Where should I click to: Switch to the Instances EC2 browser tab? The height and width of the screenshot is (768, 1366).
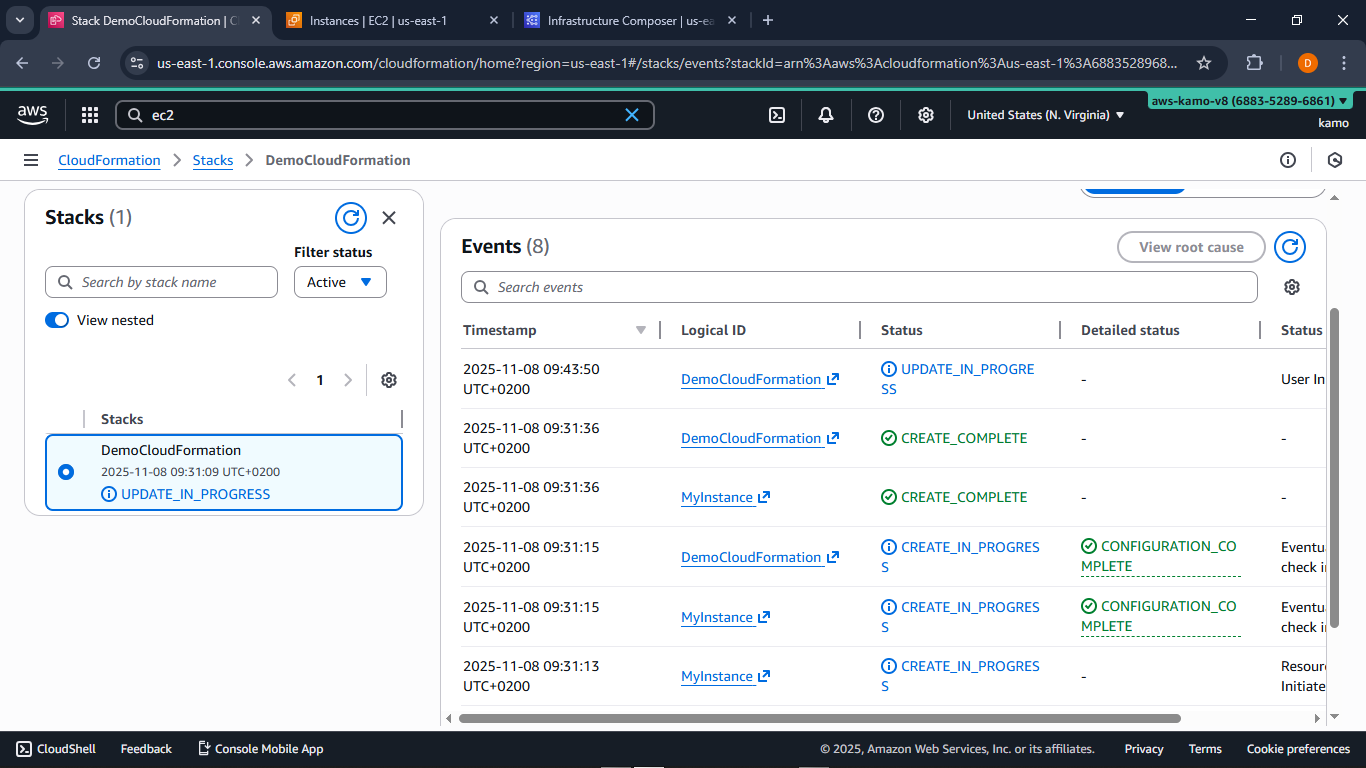point(380,20)
